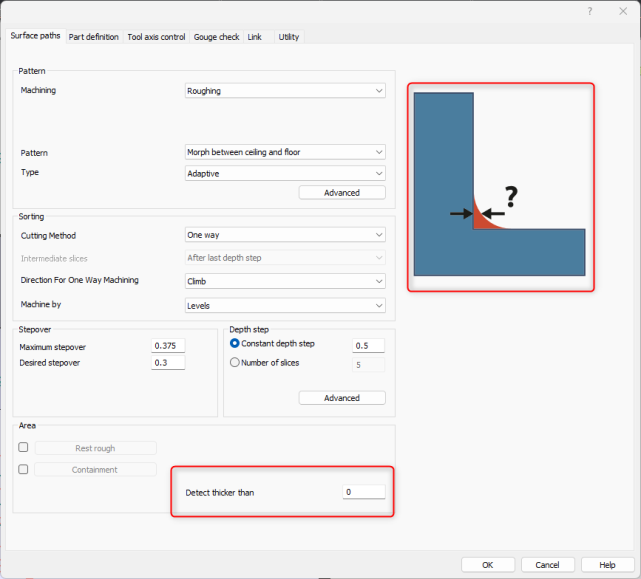Enable the Rest rough checkbox
Viewport: 641px width, 579px height.
coord(23,448)
